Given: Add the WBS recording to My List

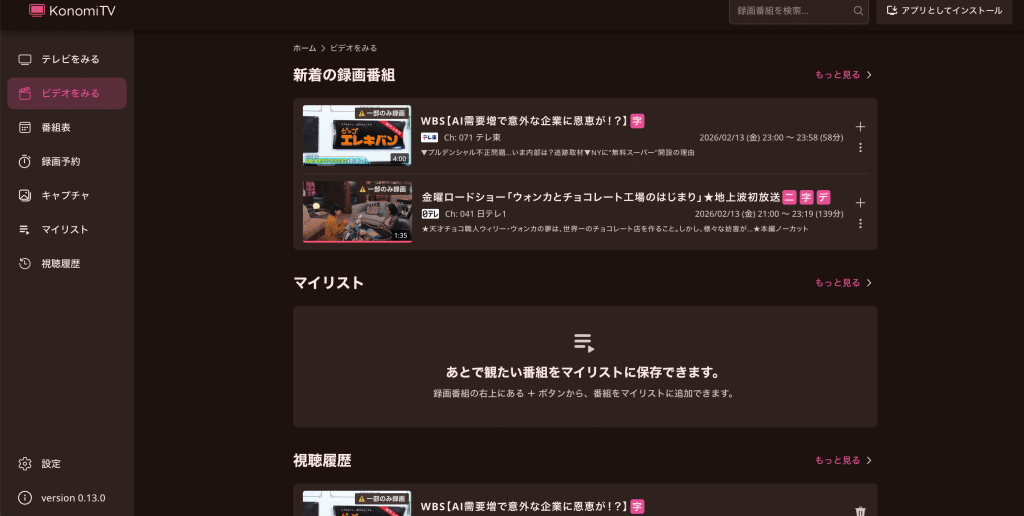Looking at the screenshot, I should [860, 127].
